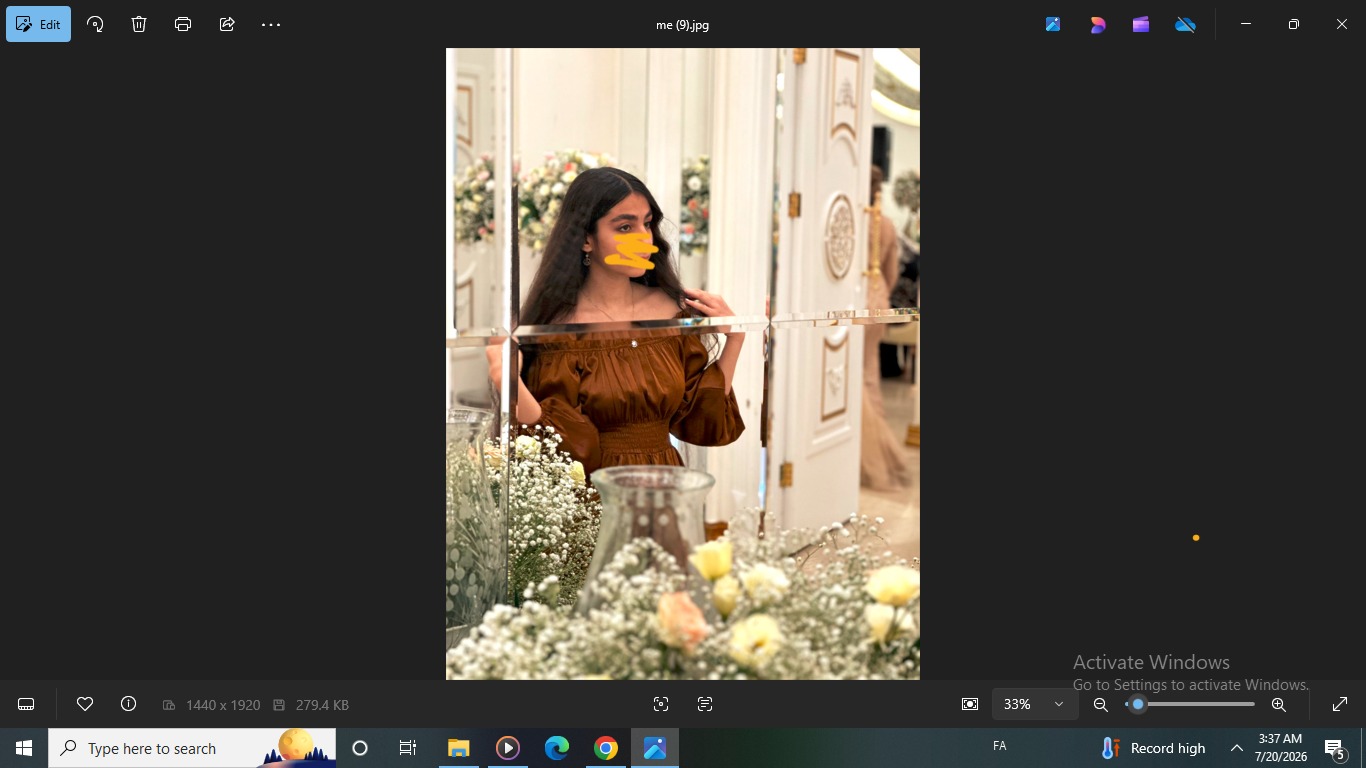Open the See more three-dots menu

click(x=271, y=24)
